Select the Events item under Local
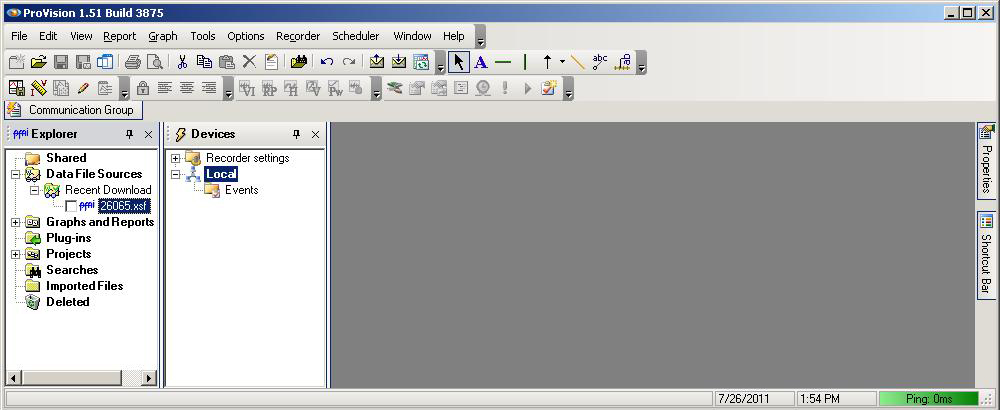The image size is (1000, 410). tap(242, 190)
